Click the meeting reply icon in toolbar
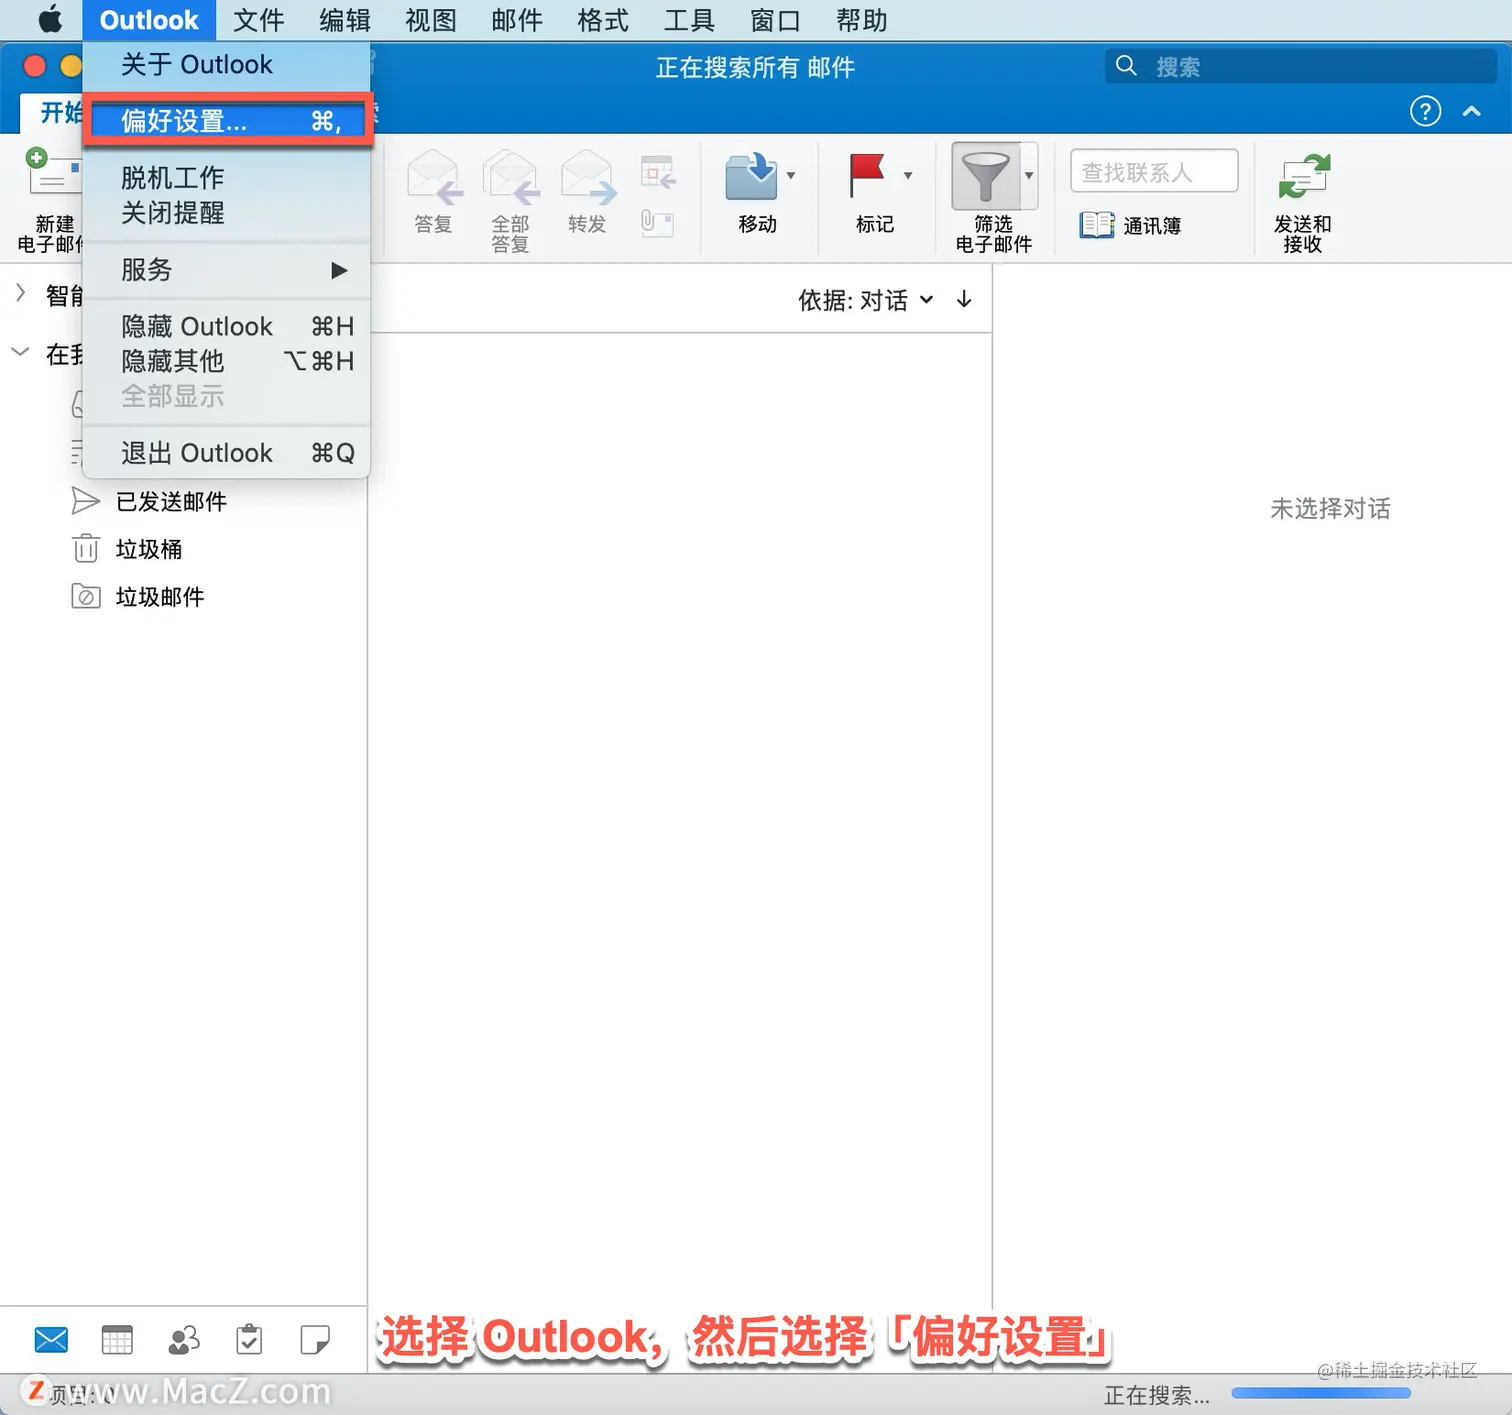The image size is (1512, 1415). pos(658,173)
